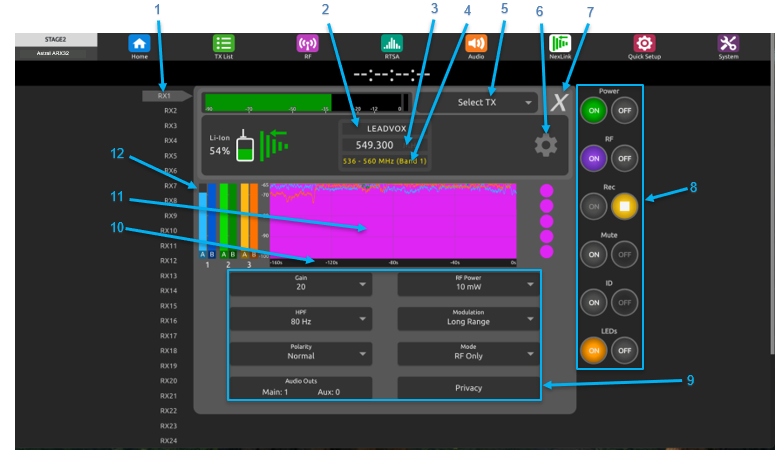Stop recording with the yellow stop button
The height and width of the screenshot is (459, 784).
pos(624,206)
